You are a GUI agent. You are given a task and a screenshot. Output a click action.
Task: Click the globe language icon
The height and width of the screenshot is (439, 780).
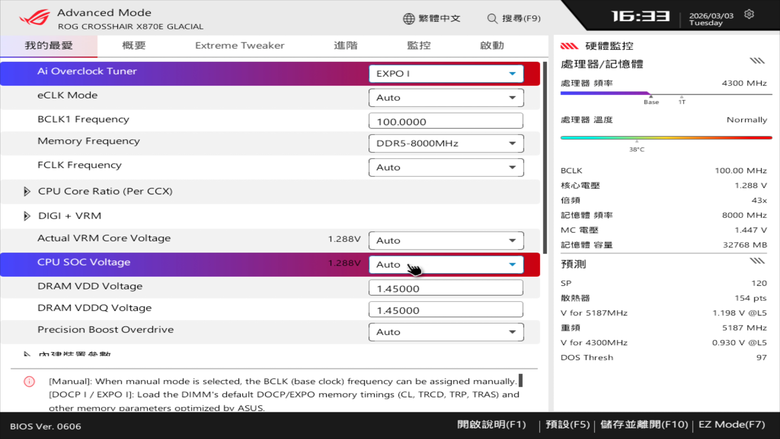click(x=409, y=18)
